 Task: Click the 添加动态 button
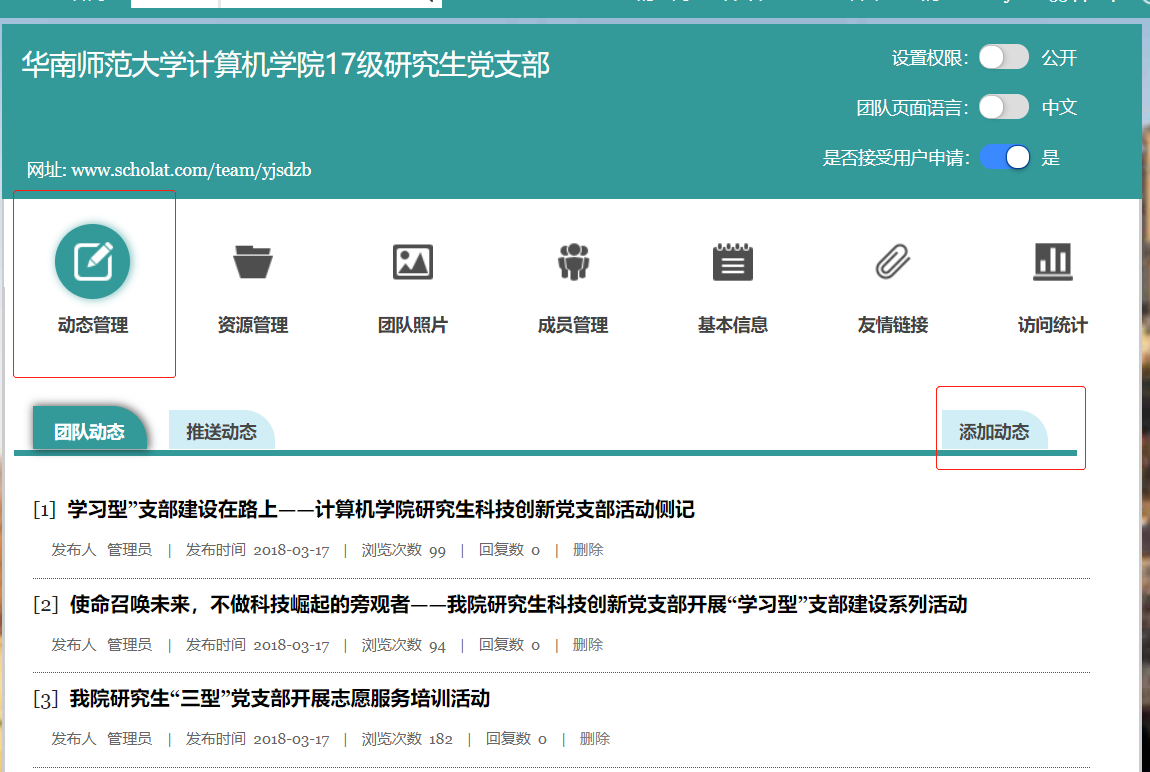(994, 432)
